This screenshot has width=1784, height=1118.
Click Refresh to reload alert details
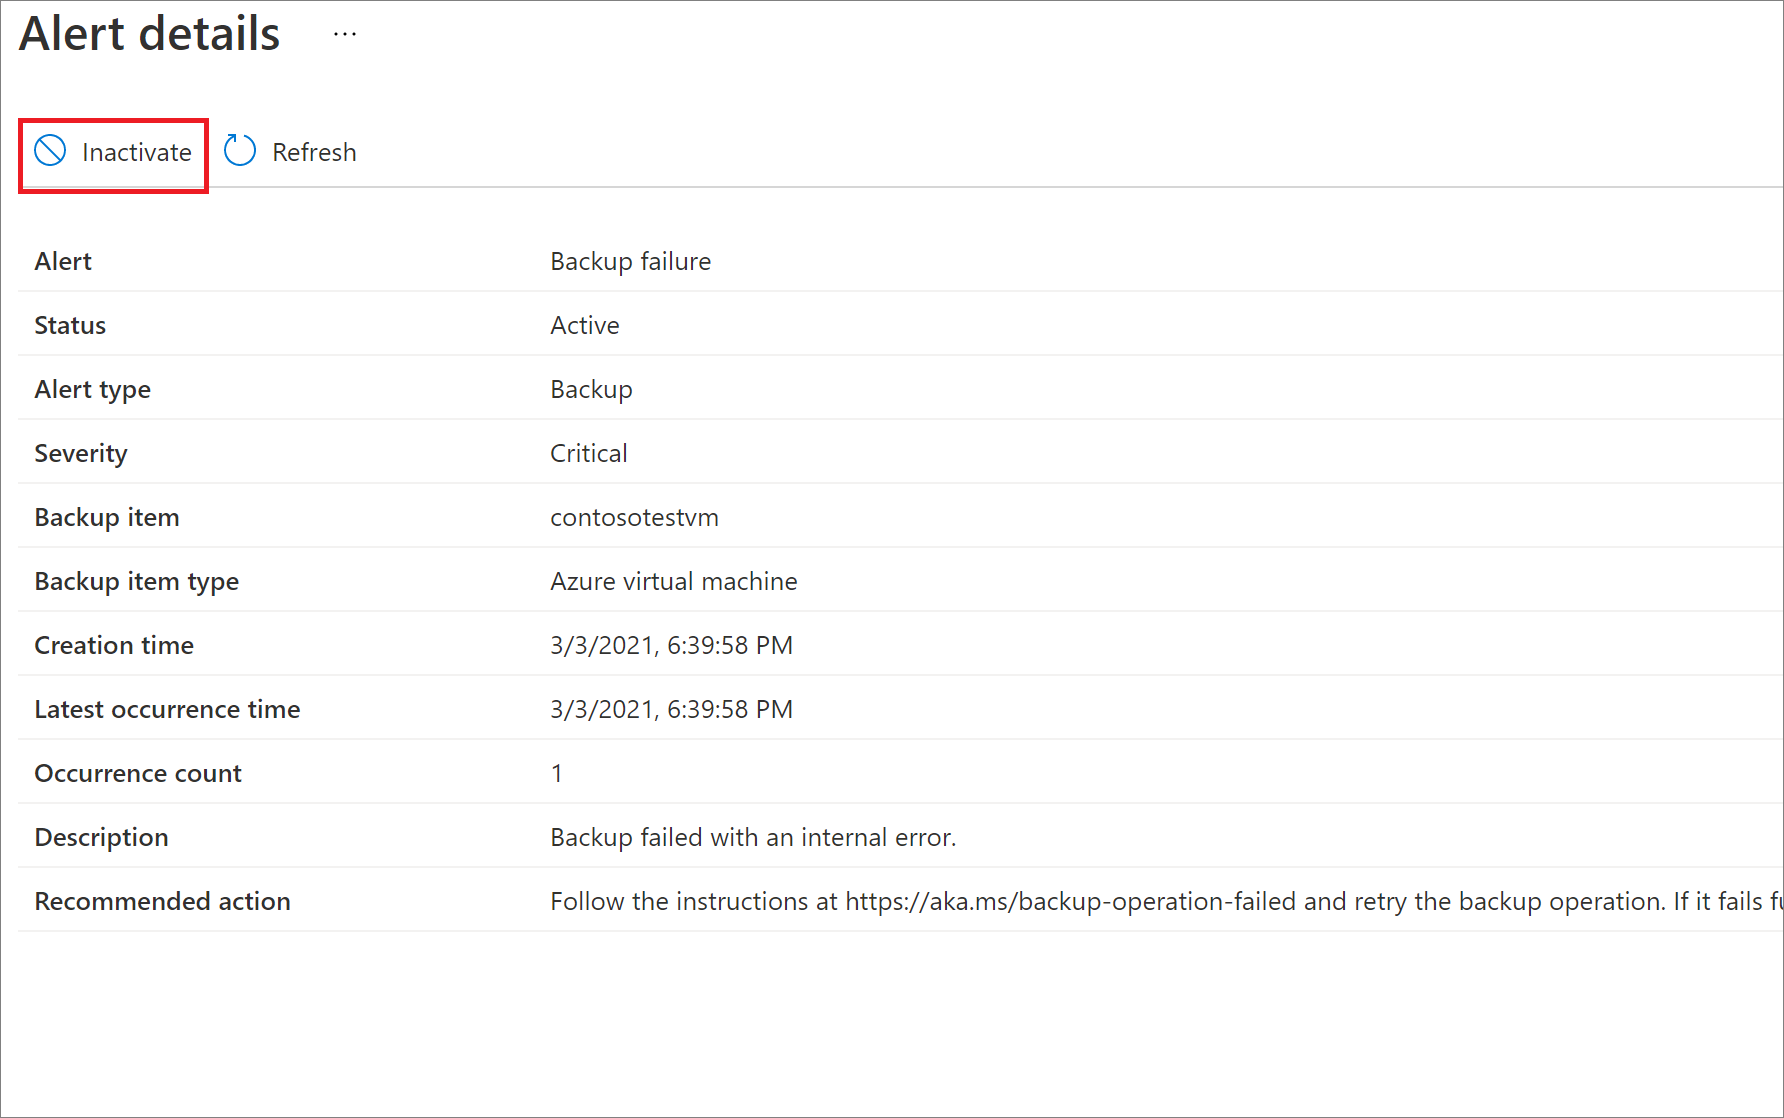pyautogui.click(x=314, y=151)
